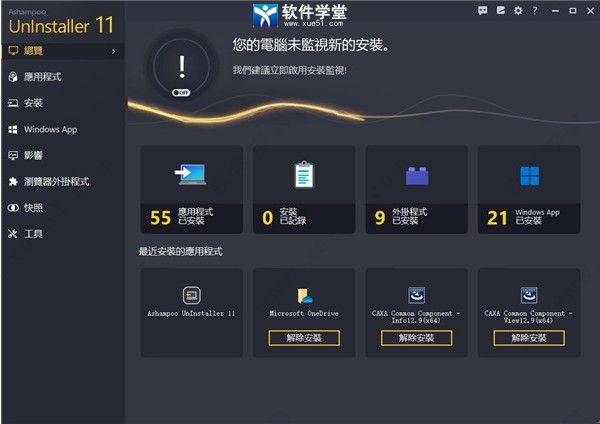Image resolution: width=600 pixels, height=424 pixels.
Task: Toggle the installation monitoring OFF switch
Action: coord(181,93)
